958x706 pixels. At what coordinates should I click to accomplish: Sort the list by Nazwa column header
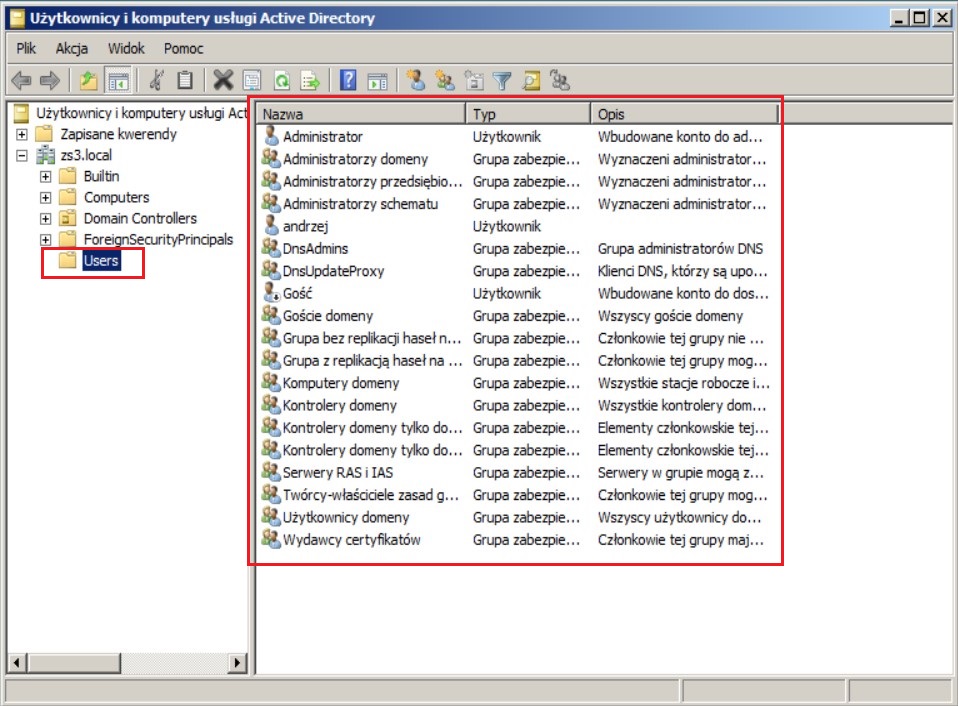360,114
